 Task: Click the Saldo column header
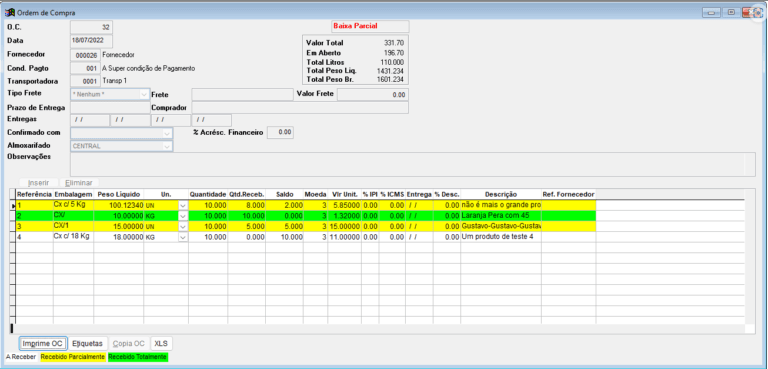(285, 195)
